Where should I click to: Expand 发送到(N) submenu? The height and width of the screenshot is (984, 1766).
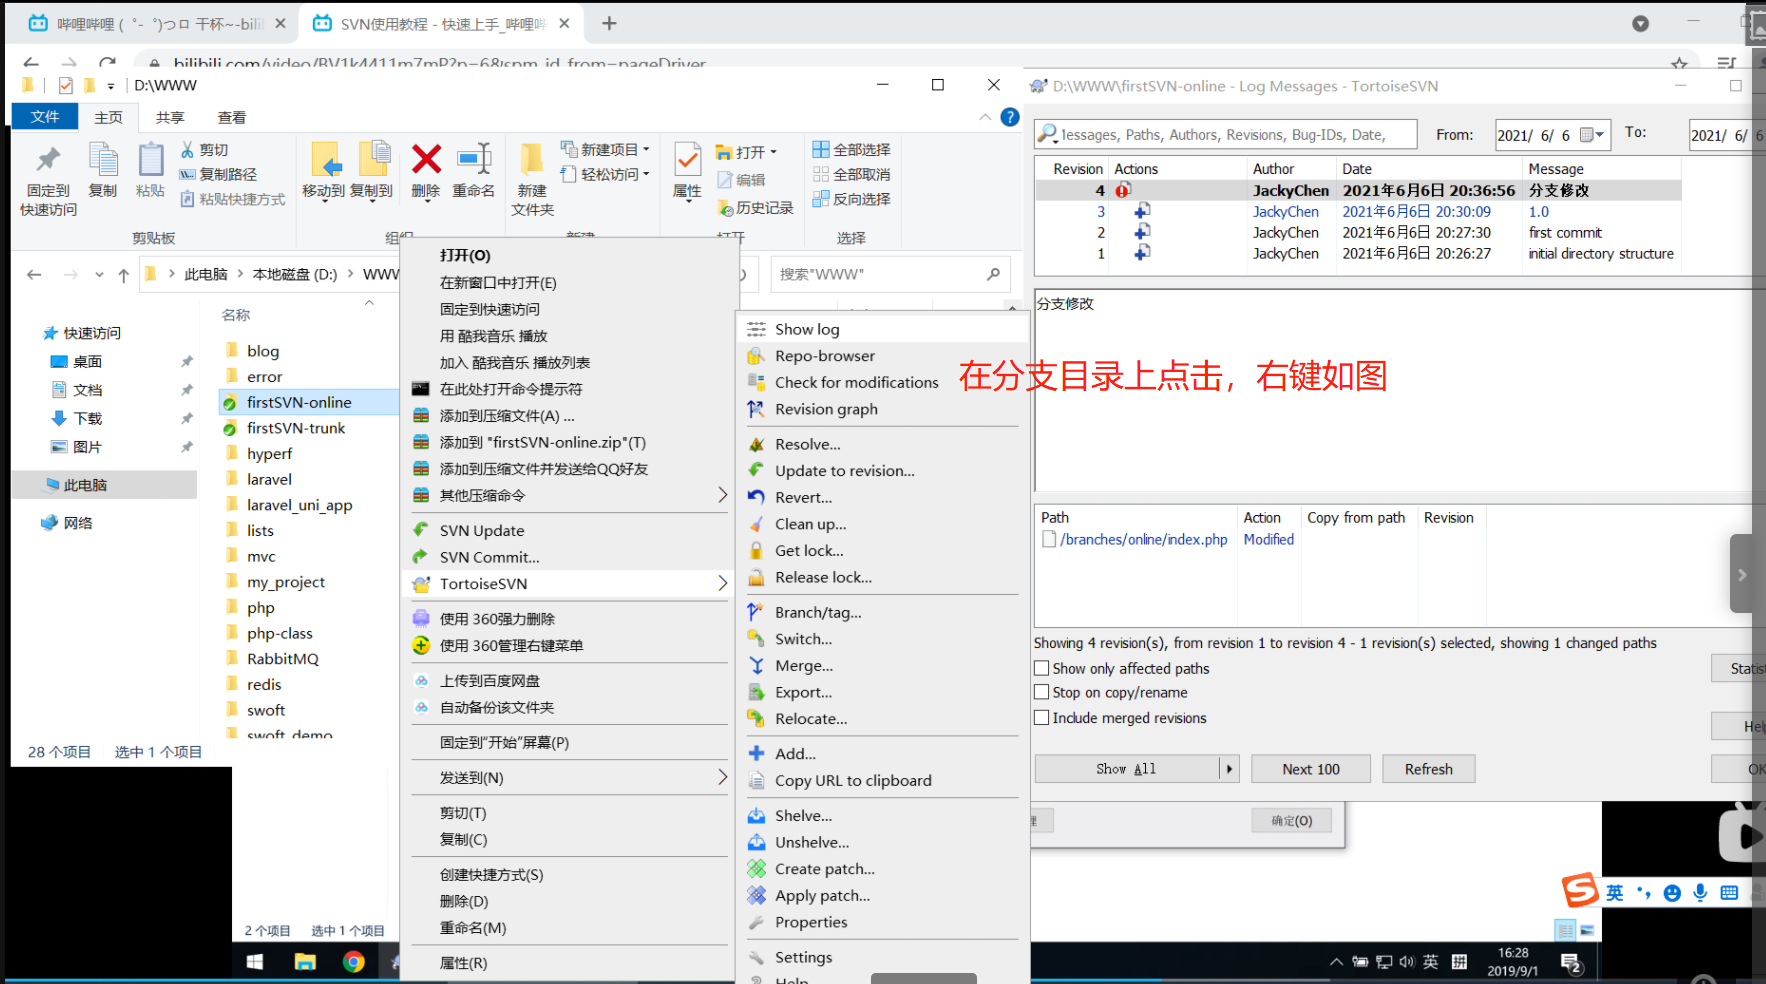[722, 777]
